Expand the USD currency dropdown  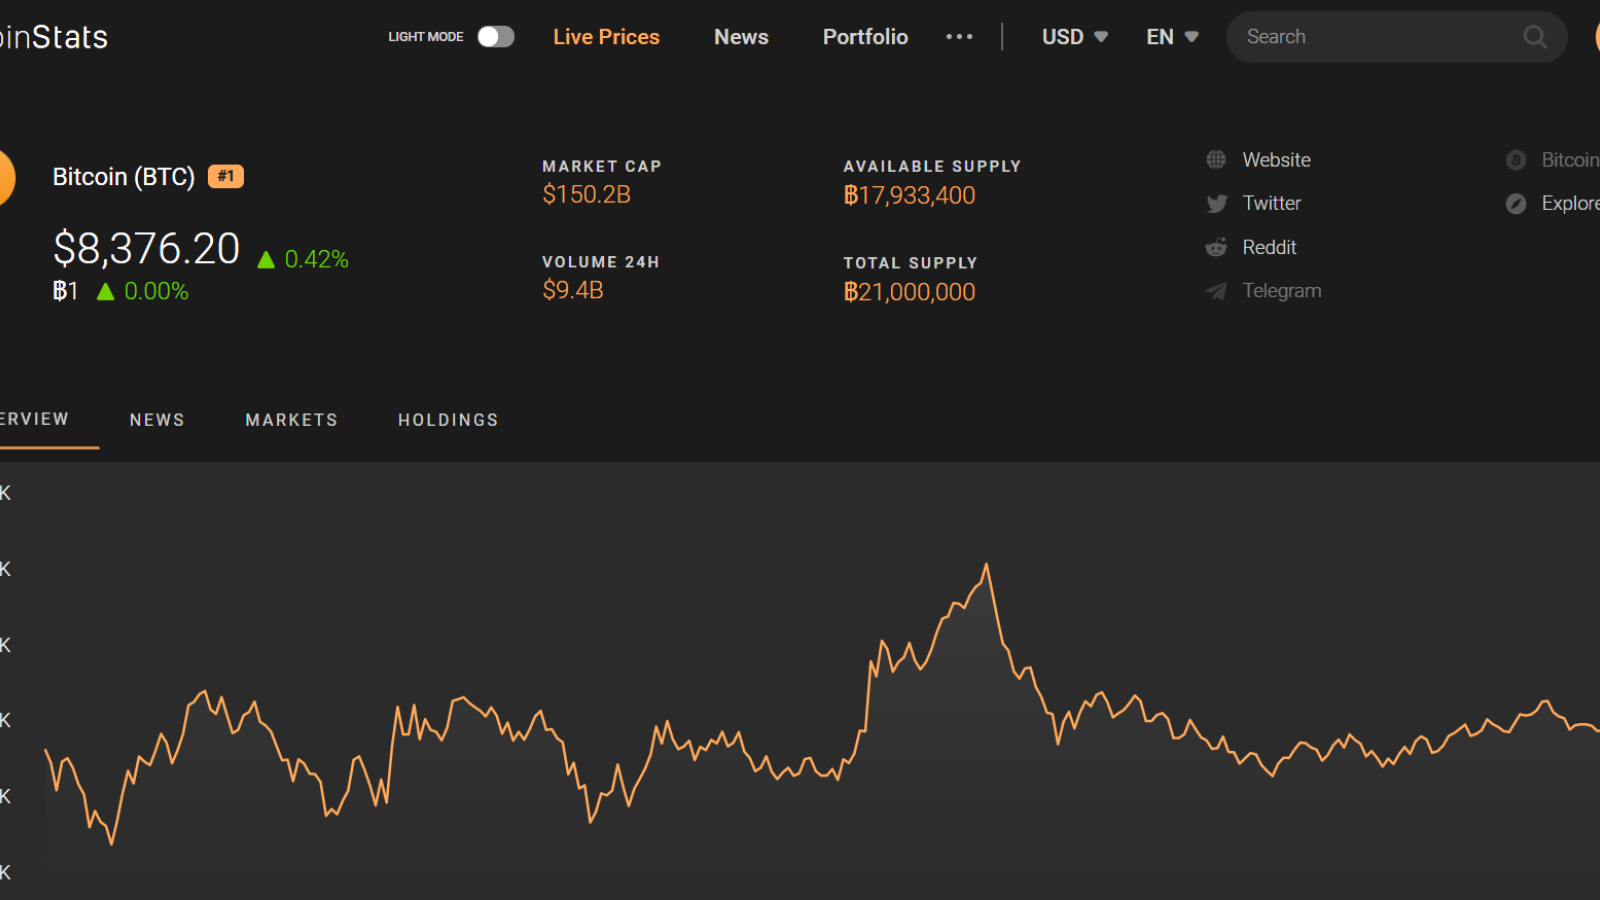(1074, 37)
